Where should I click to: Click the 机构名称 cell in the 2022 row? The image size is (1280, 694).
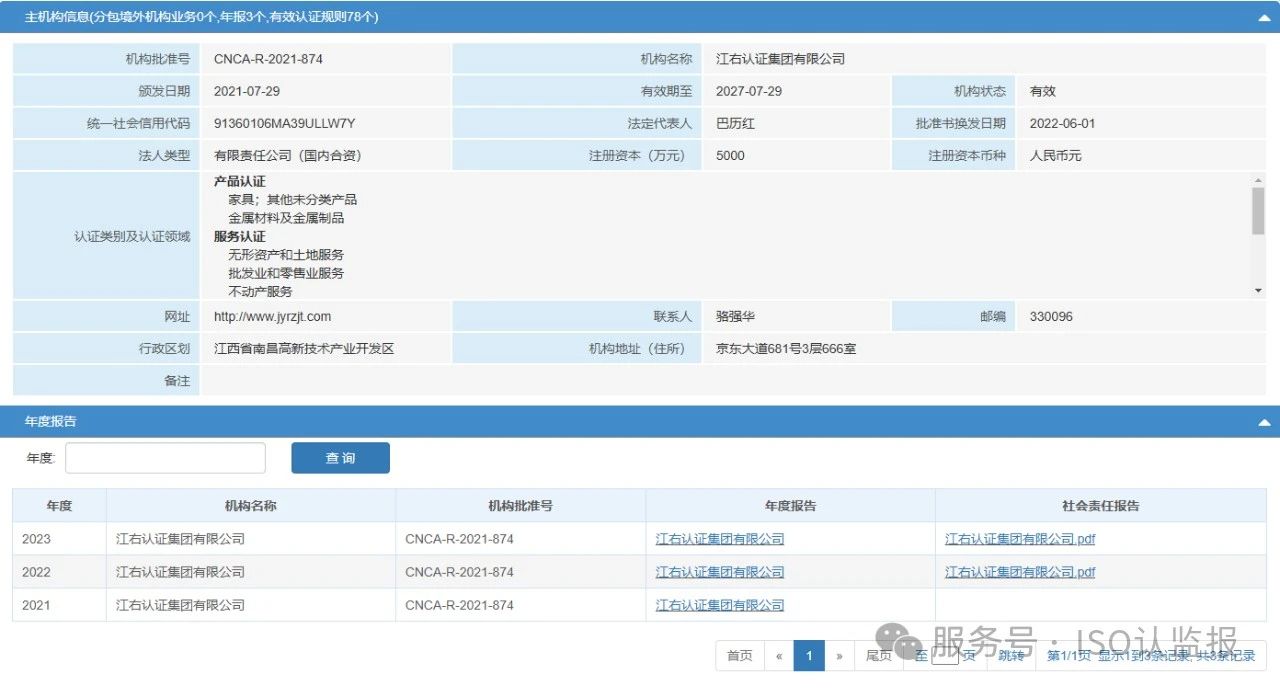click(251, 572)
